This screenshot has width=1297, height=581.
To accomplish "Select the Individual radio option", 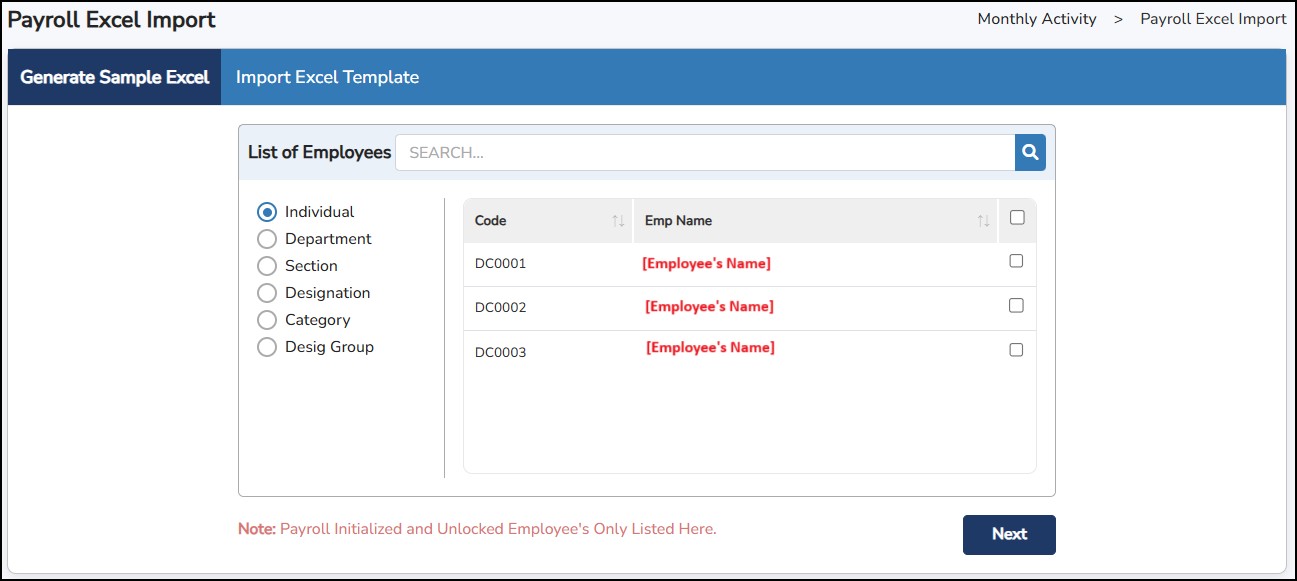I will coord(267,212).
